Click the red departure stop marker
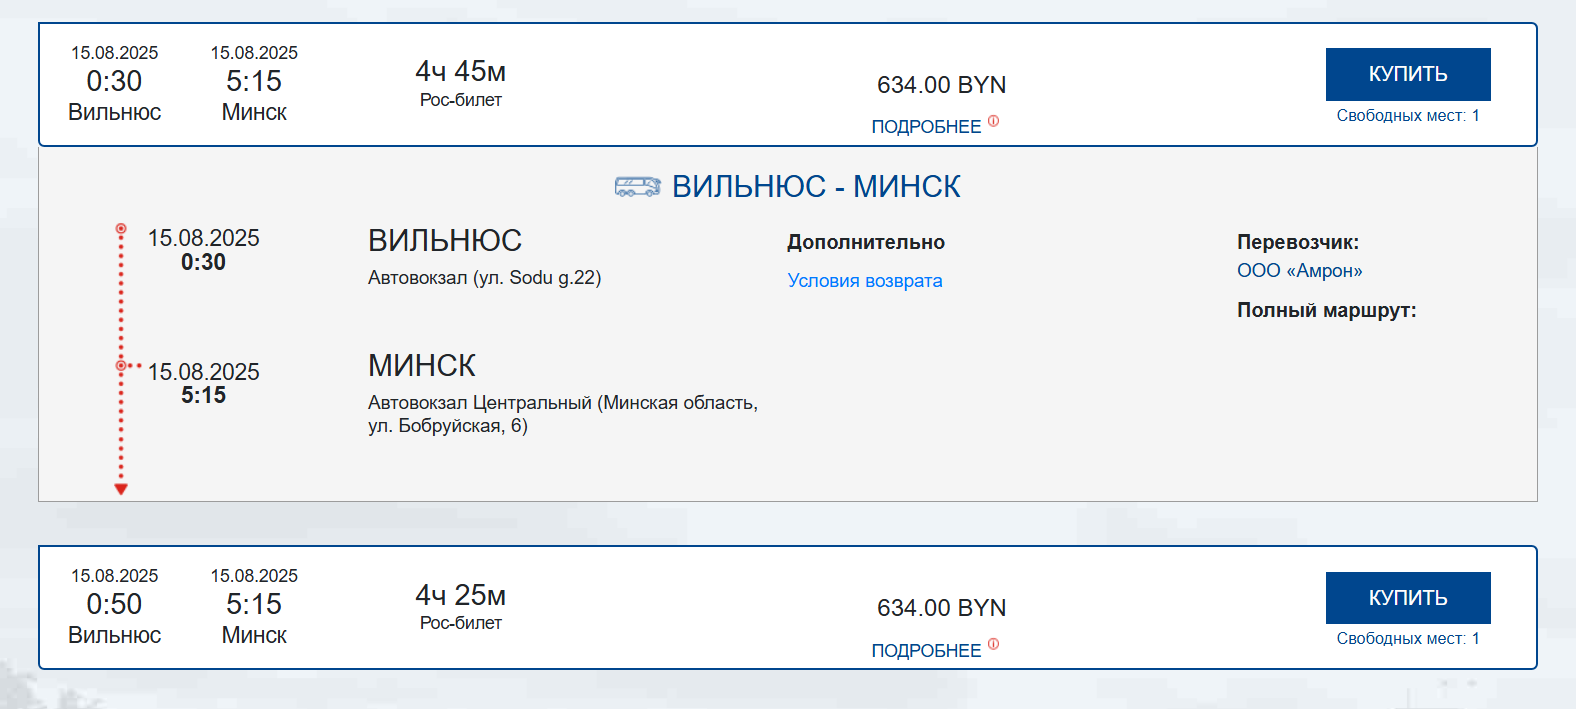1576x709 pixels. [x=121, y=229]
